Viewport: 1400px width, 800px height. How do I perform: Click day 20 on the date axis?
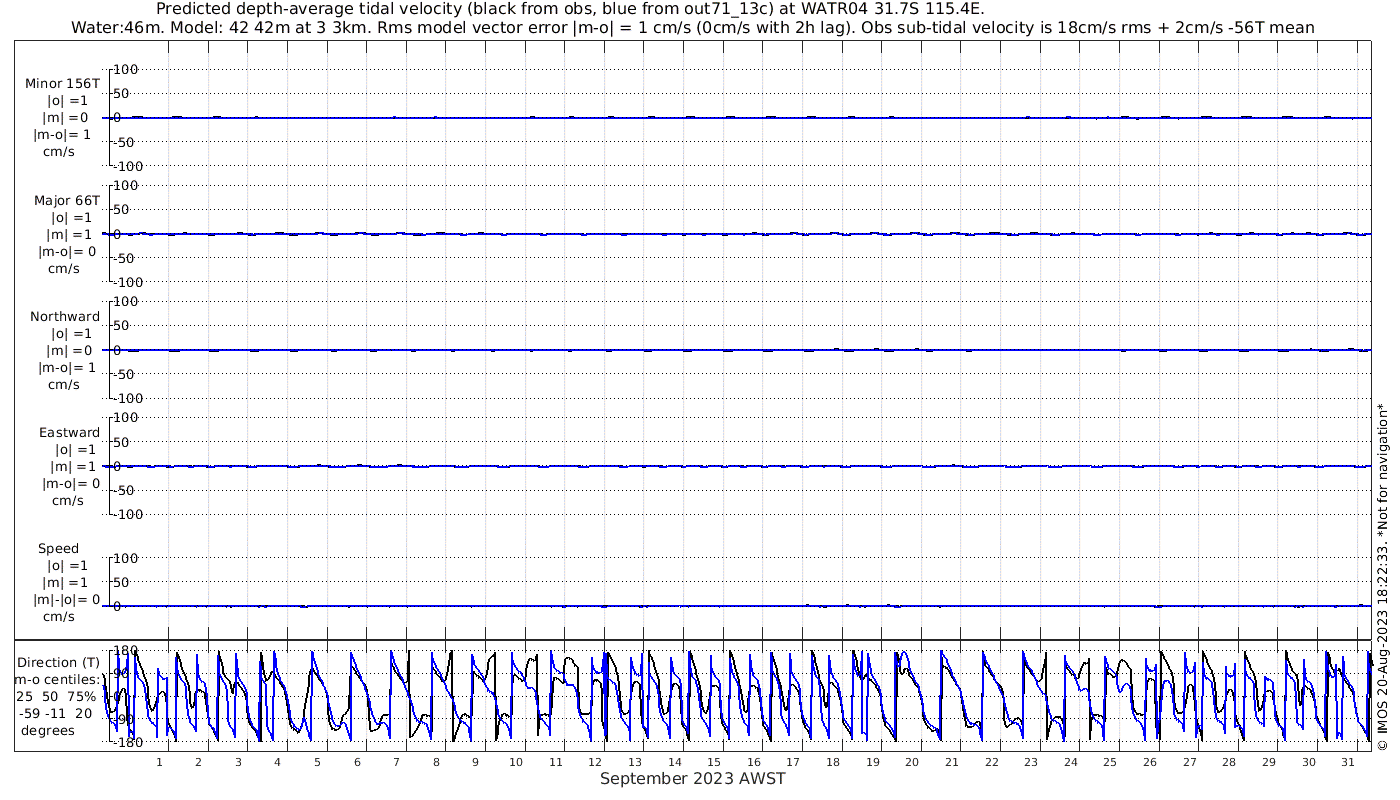pos(912,762)
